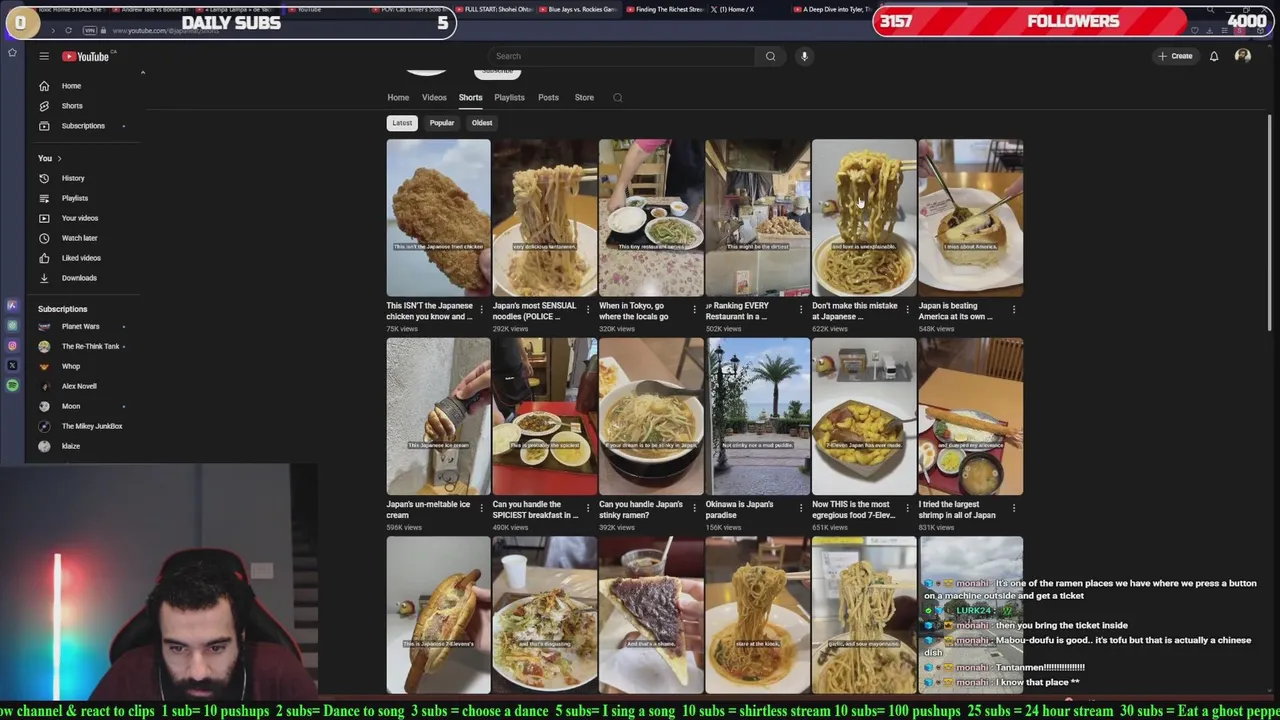Select the Latest sort chip
The height and width of the screenshot is (720, 1280).
(402, 123)
